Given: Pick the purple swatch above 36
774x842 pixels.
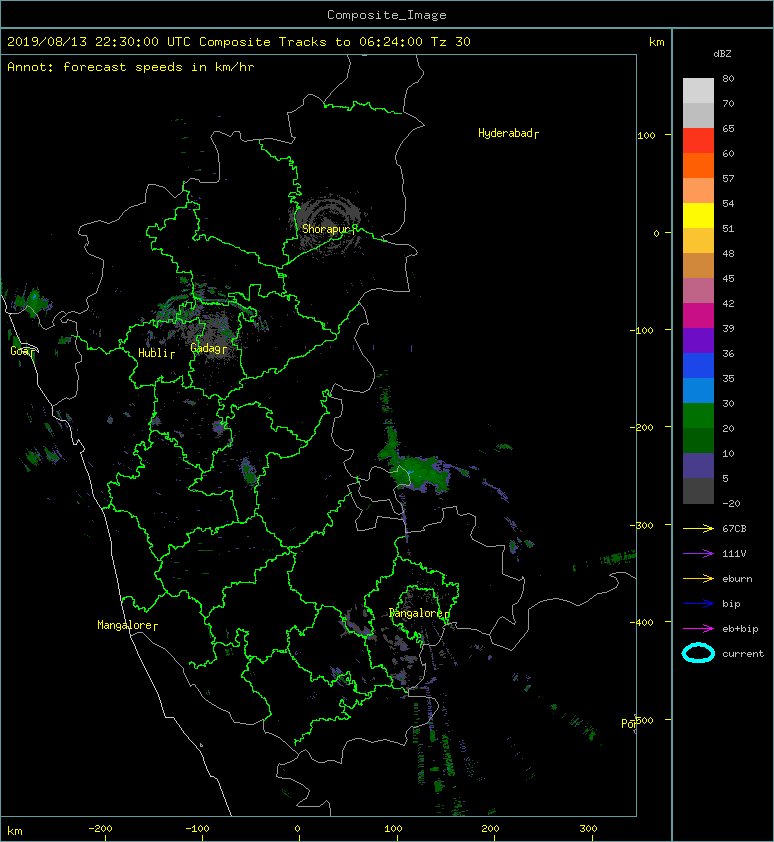Looking at the screenshot, I should pos(698,340).
